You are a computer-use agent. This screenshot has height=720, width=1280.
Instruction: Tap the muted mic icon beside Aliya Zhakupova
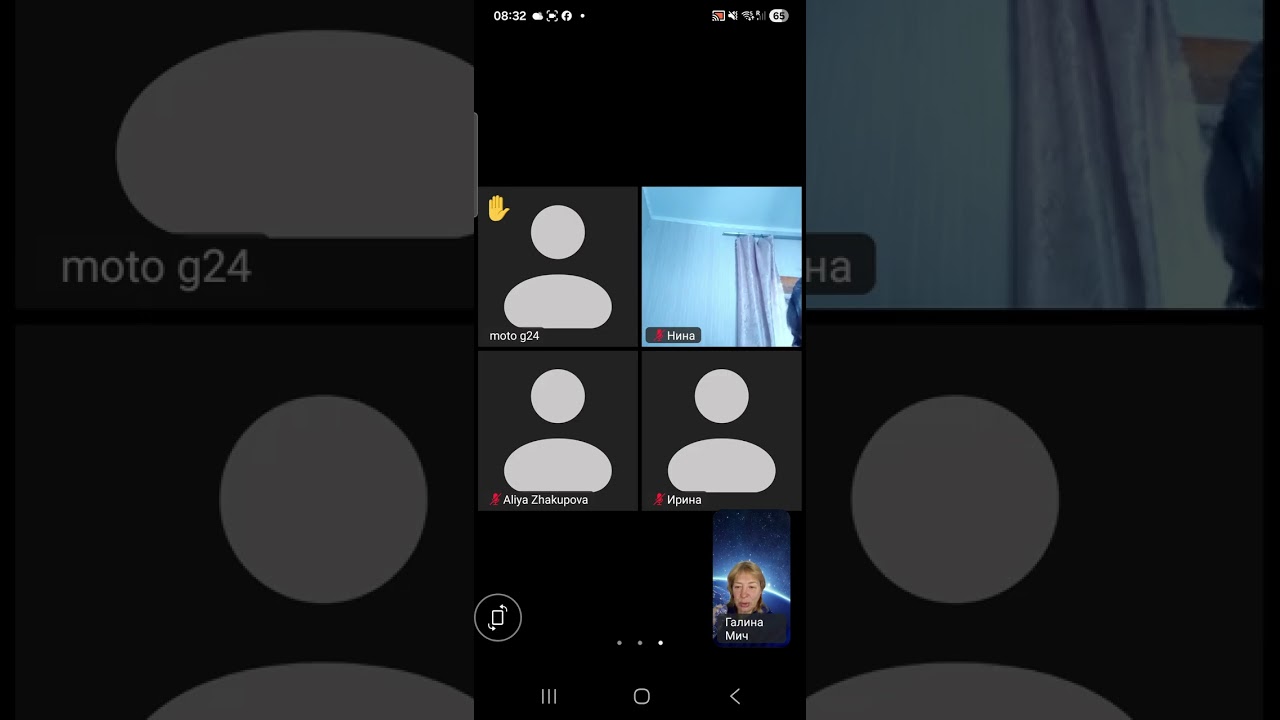click(x=495, y=499)
